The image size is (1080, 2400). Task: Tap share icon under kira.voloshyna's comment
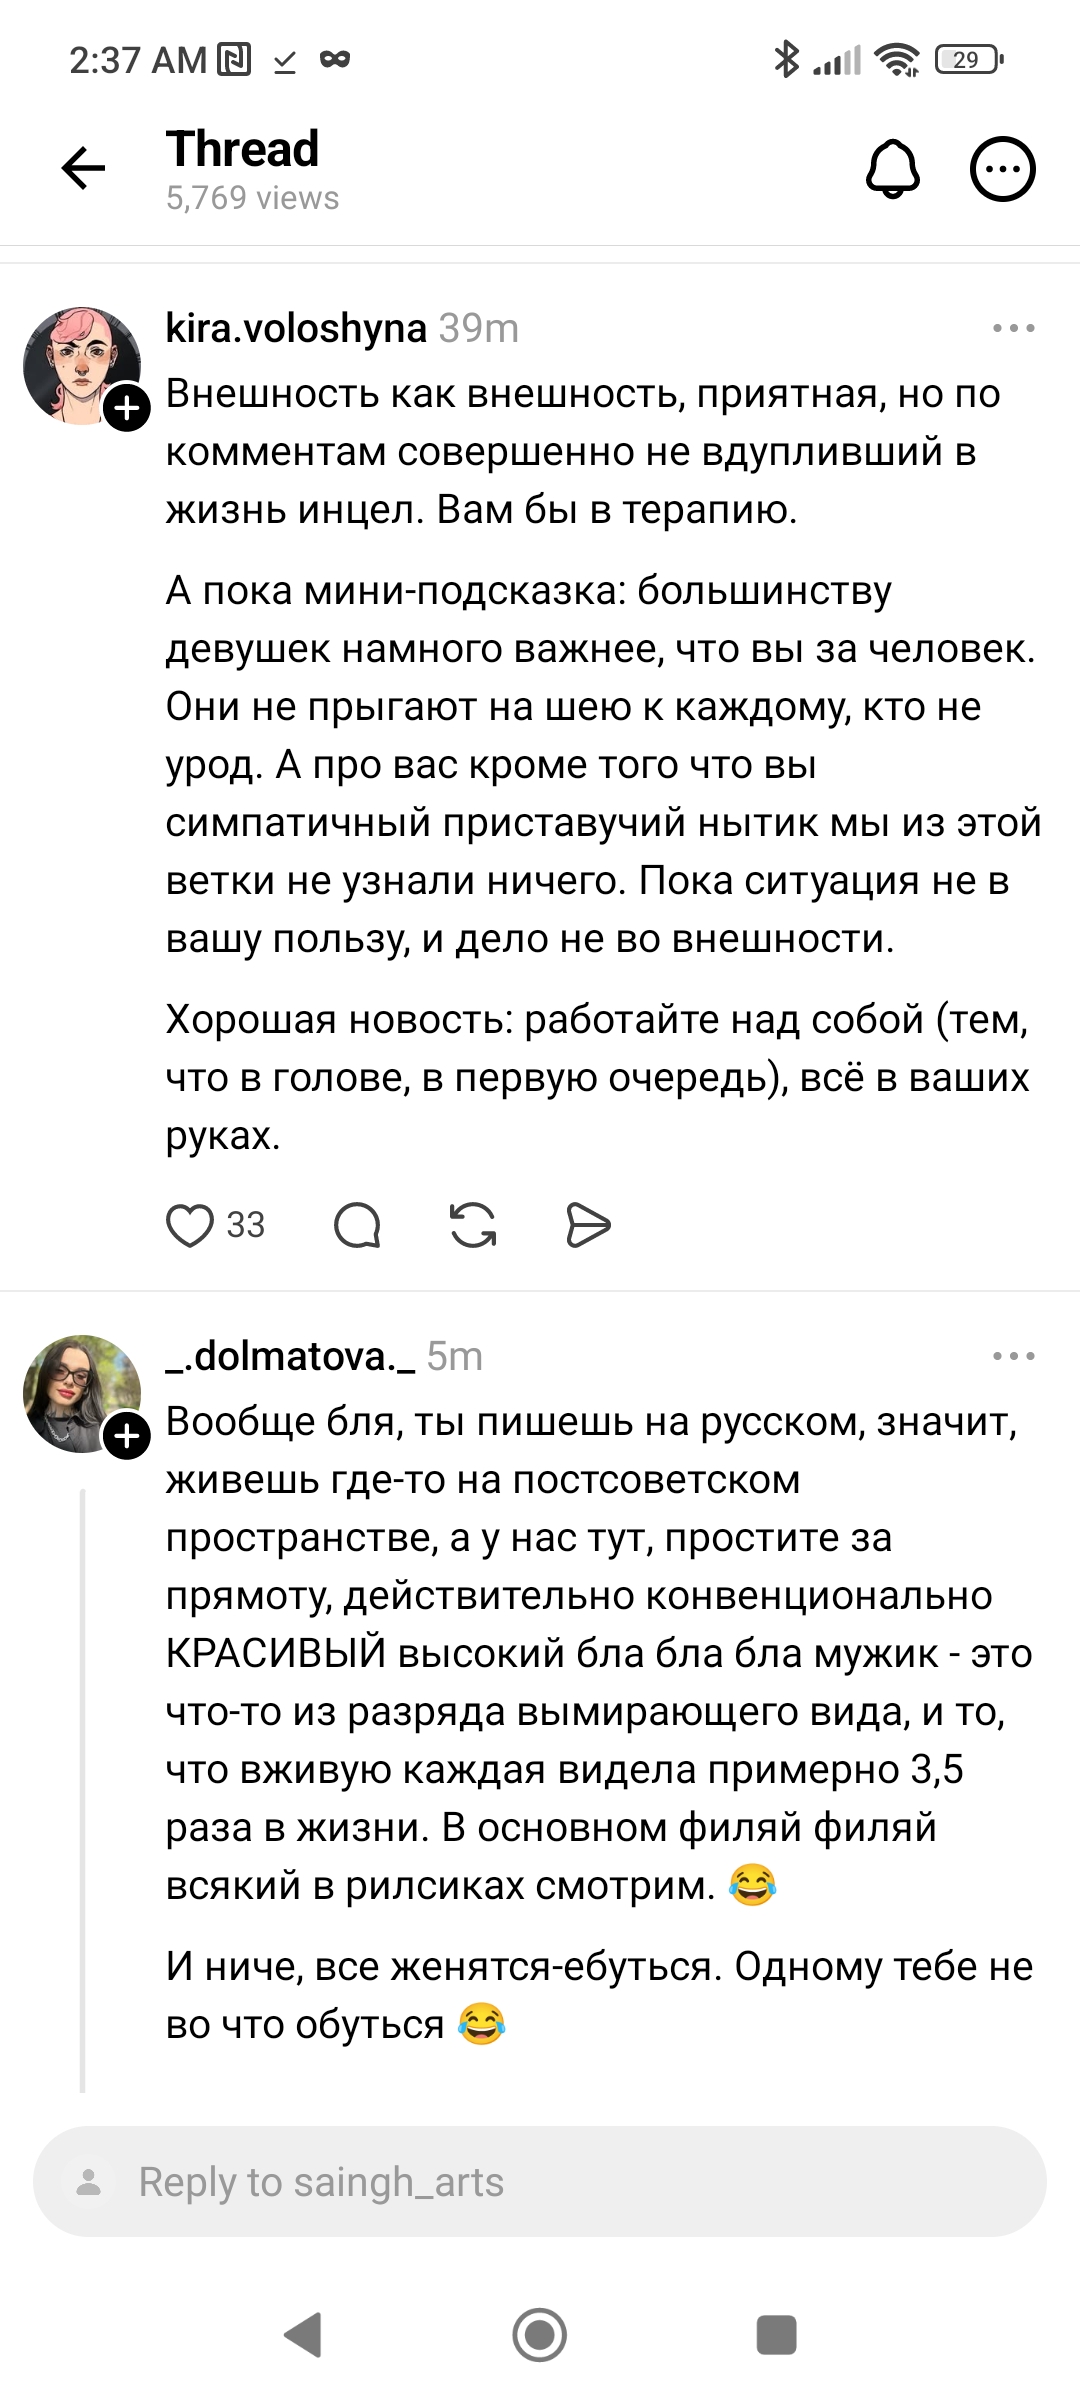[x=588, y=1226]
